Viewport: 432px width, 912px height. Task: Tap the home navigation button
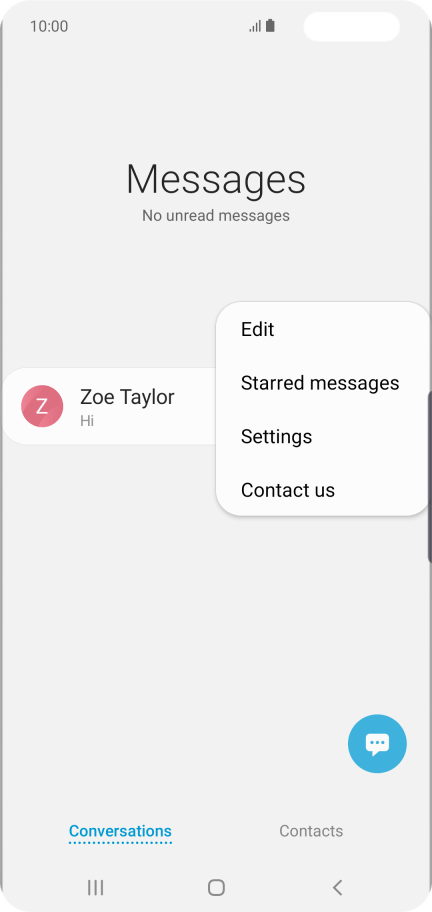(216, 887)
